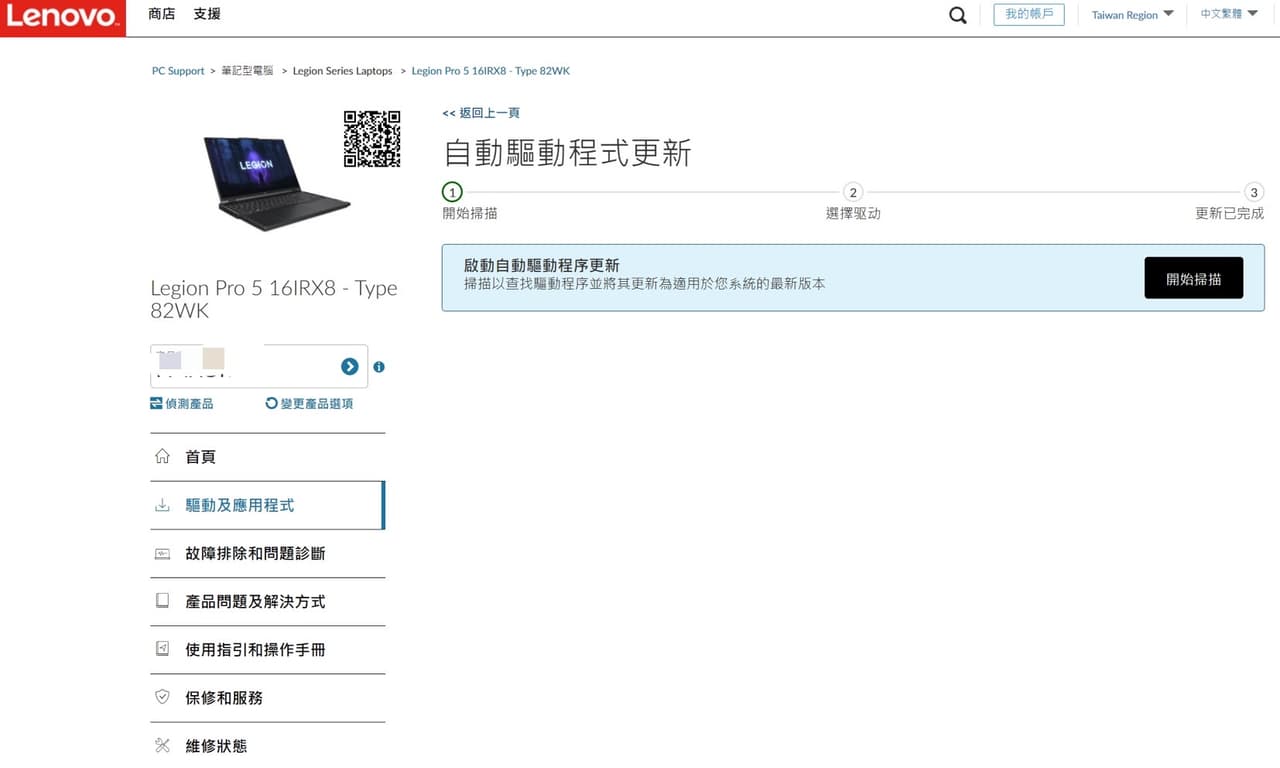
Task: Click step 2 選擇驱动 progress marker
Action: [853, 192]
